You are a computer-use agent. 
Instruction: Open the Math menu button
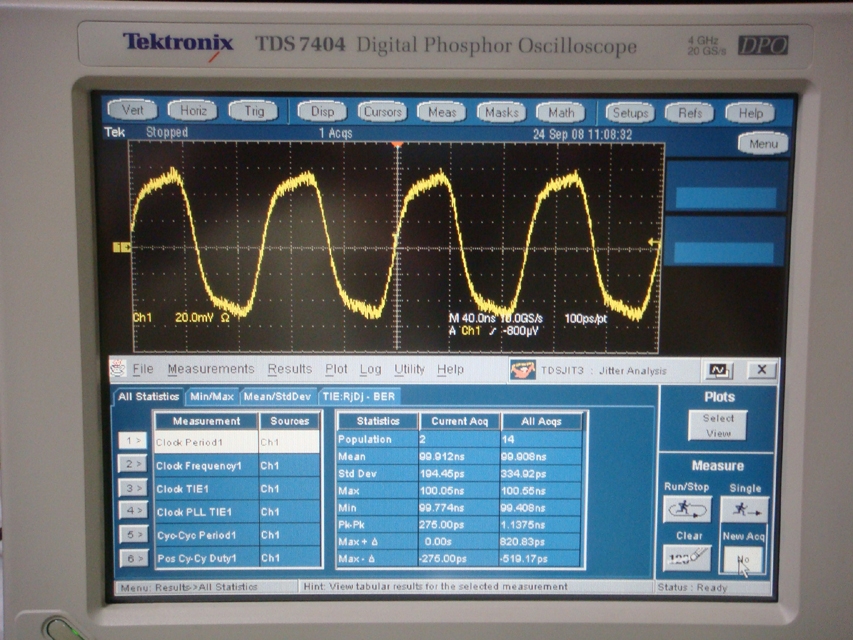(x=561, y=113)
